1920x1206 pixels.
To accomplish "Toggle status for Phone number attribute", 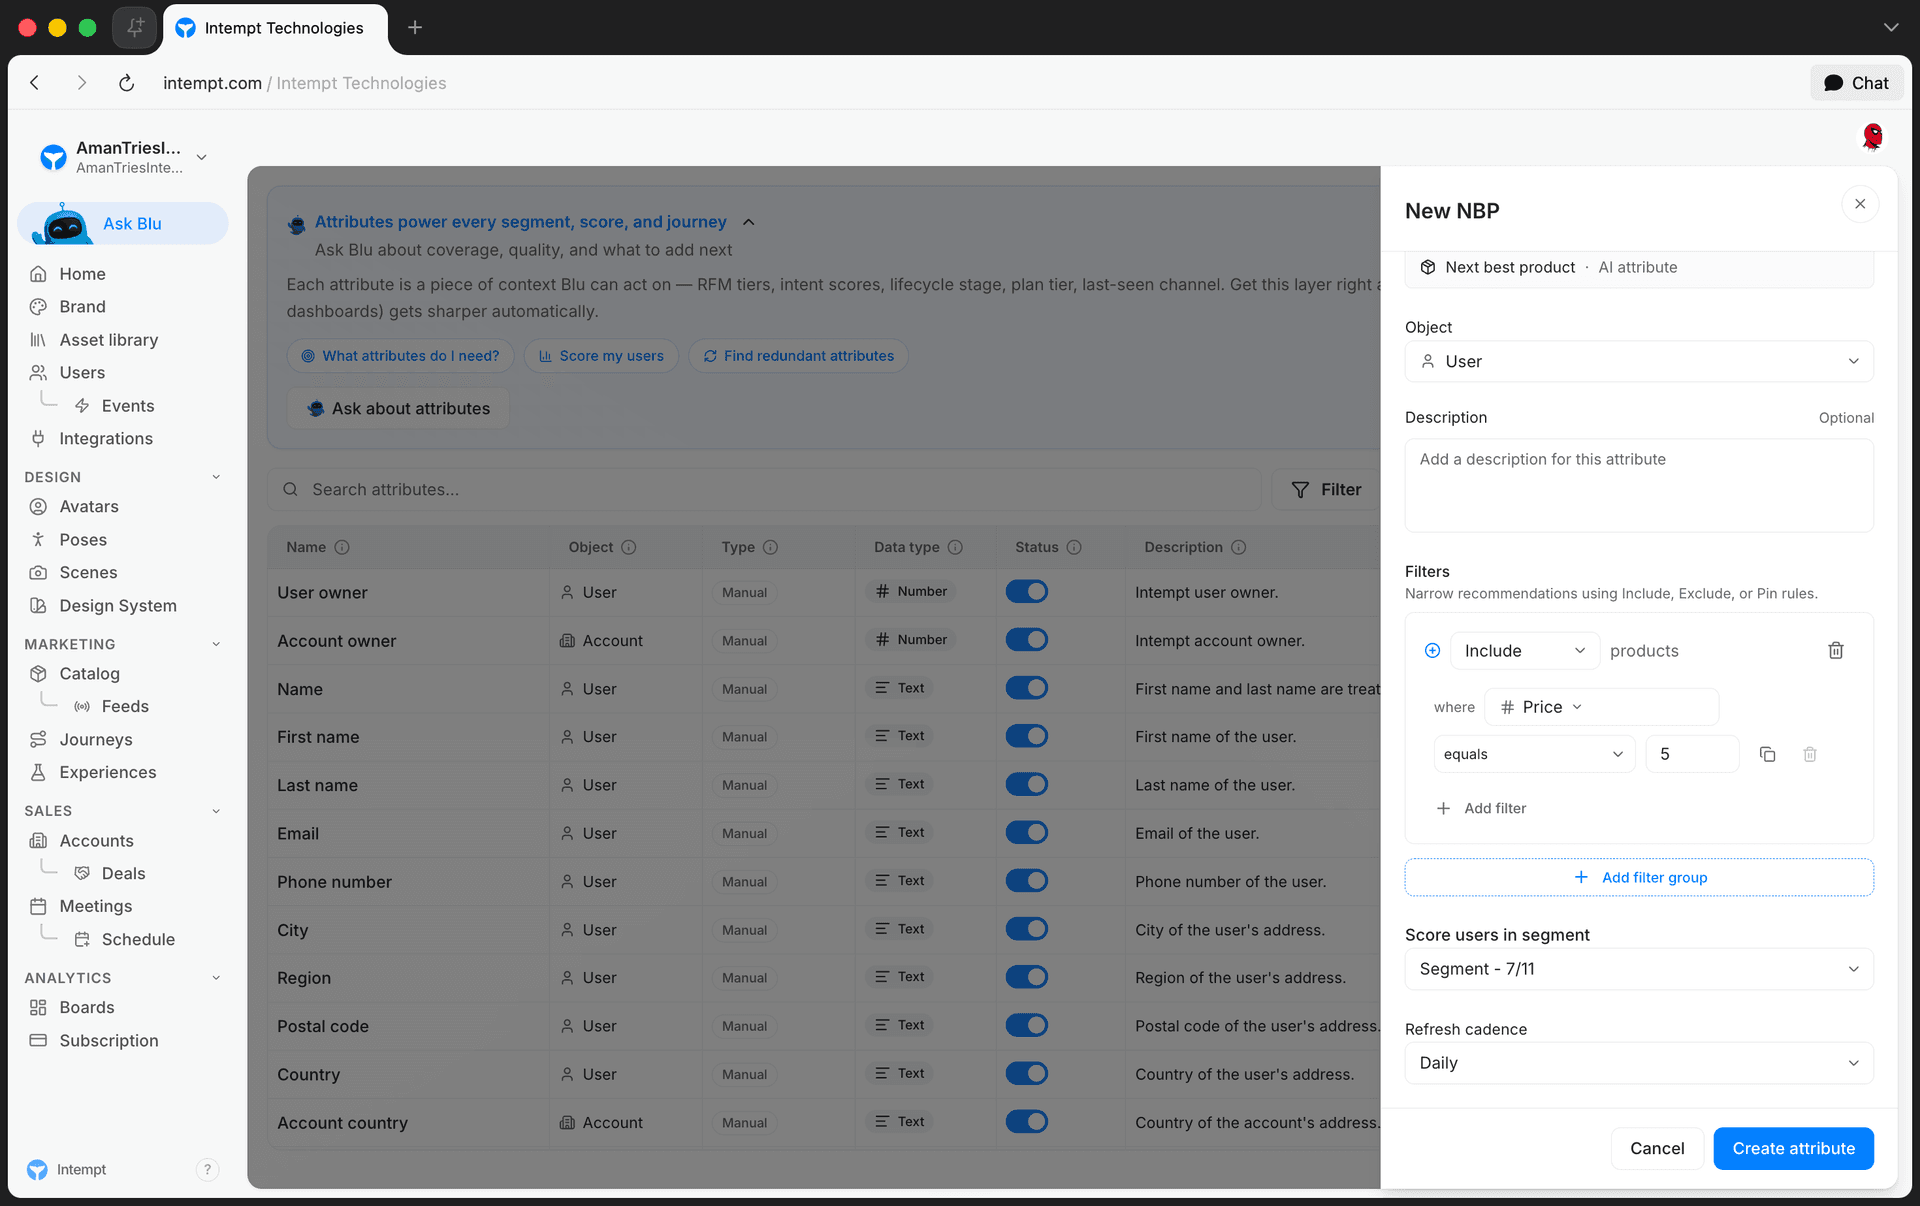I will pos(1027,881).
